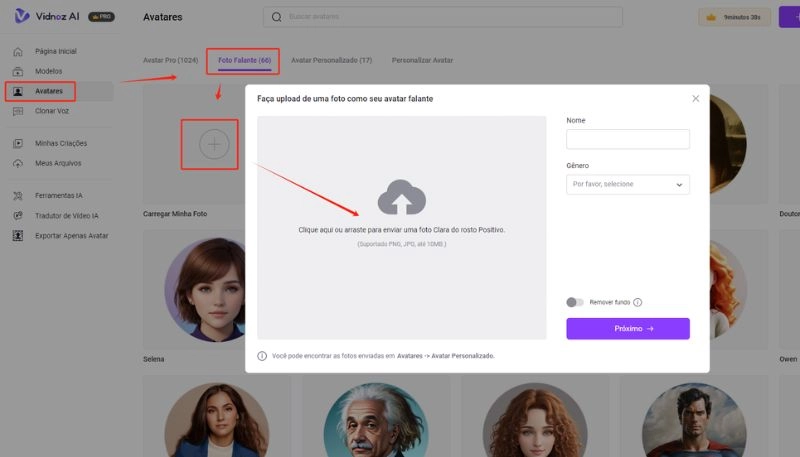Image resolution: width=800 pixels, height=457 pixels.
Task: Open the Personalizar Avatar tab
Action: tap(422, 60)
